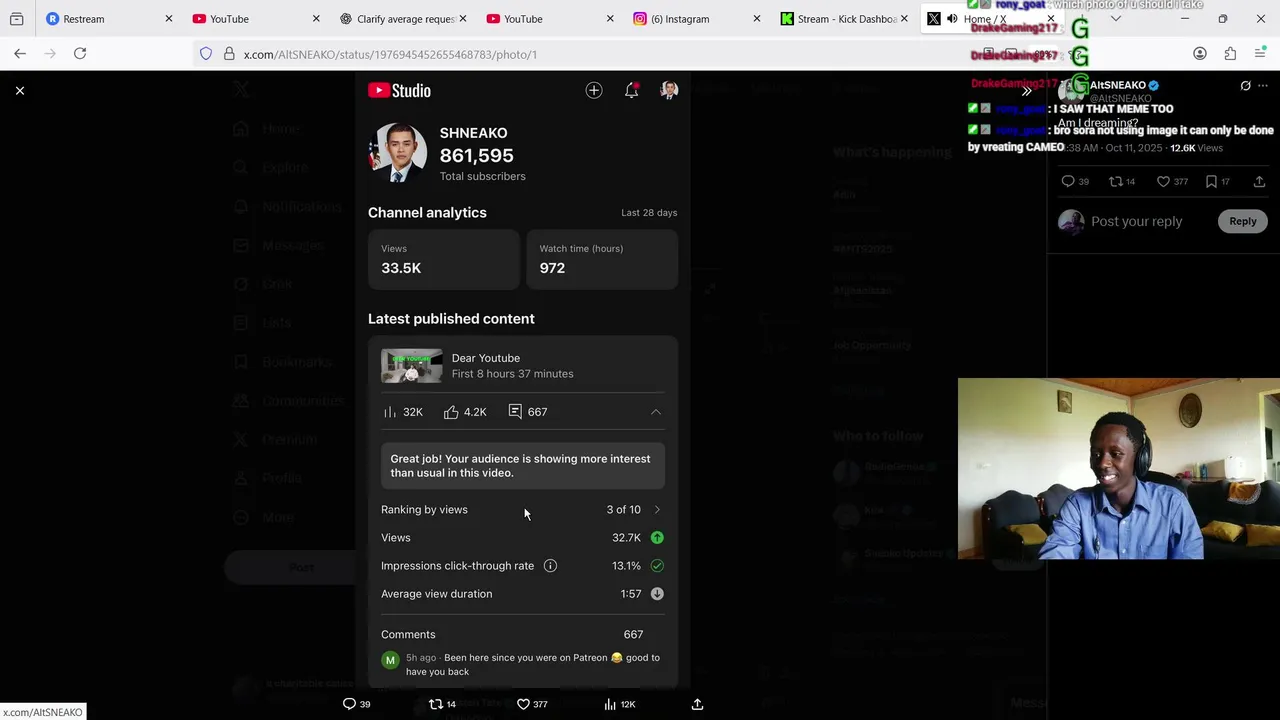Click the M commenter avatar

coord(390,660)
